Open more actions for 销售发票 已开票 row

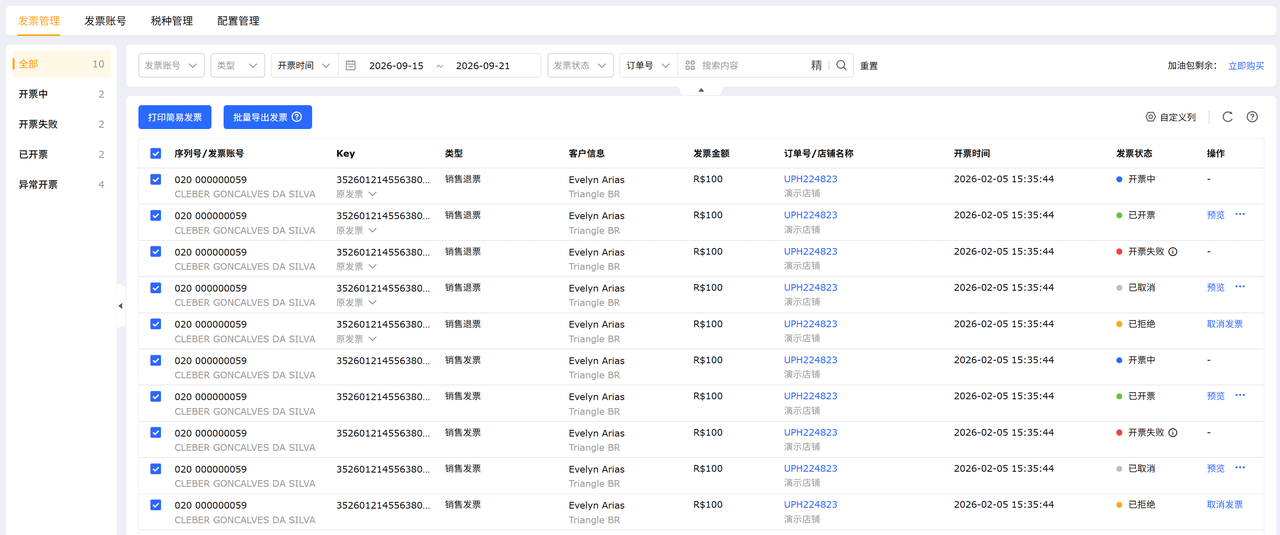click(1240, 396)
